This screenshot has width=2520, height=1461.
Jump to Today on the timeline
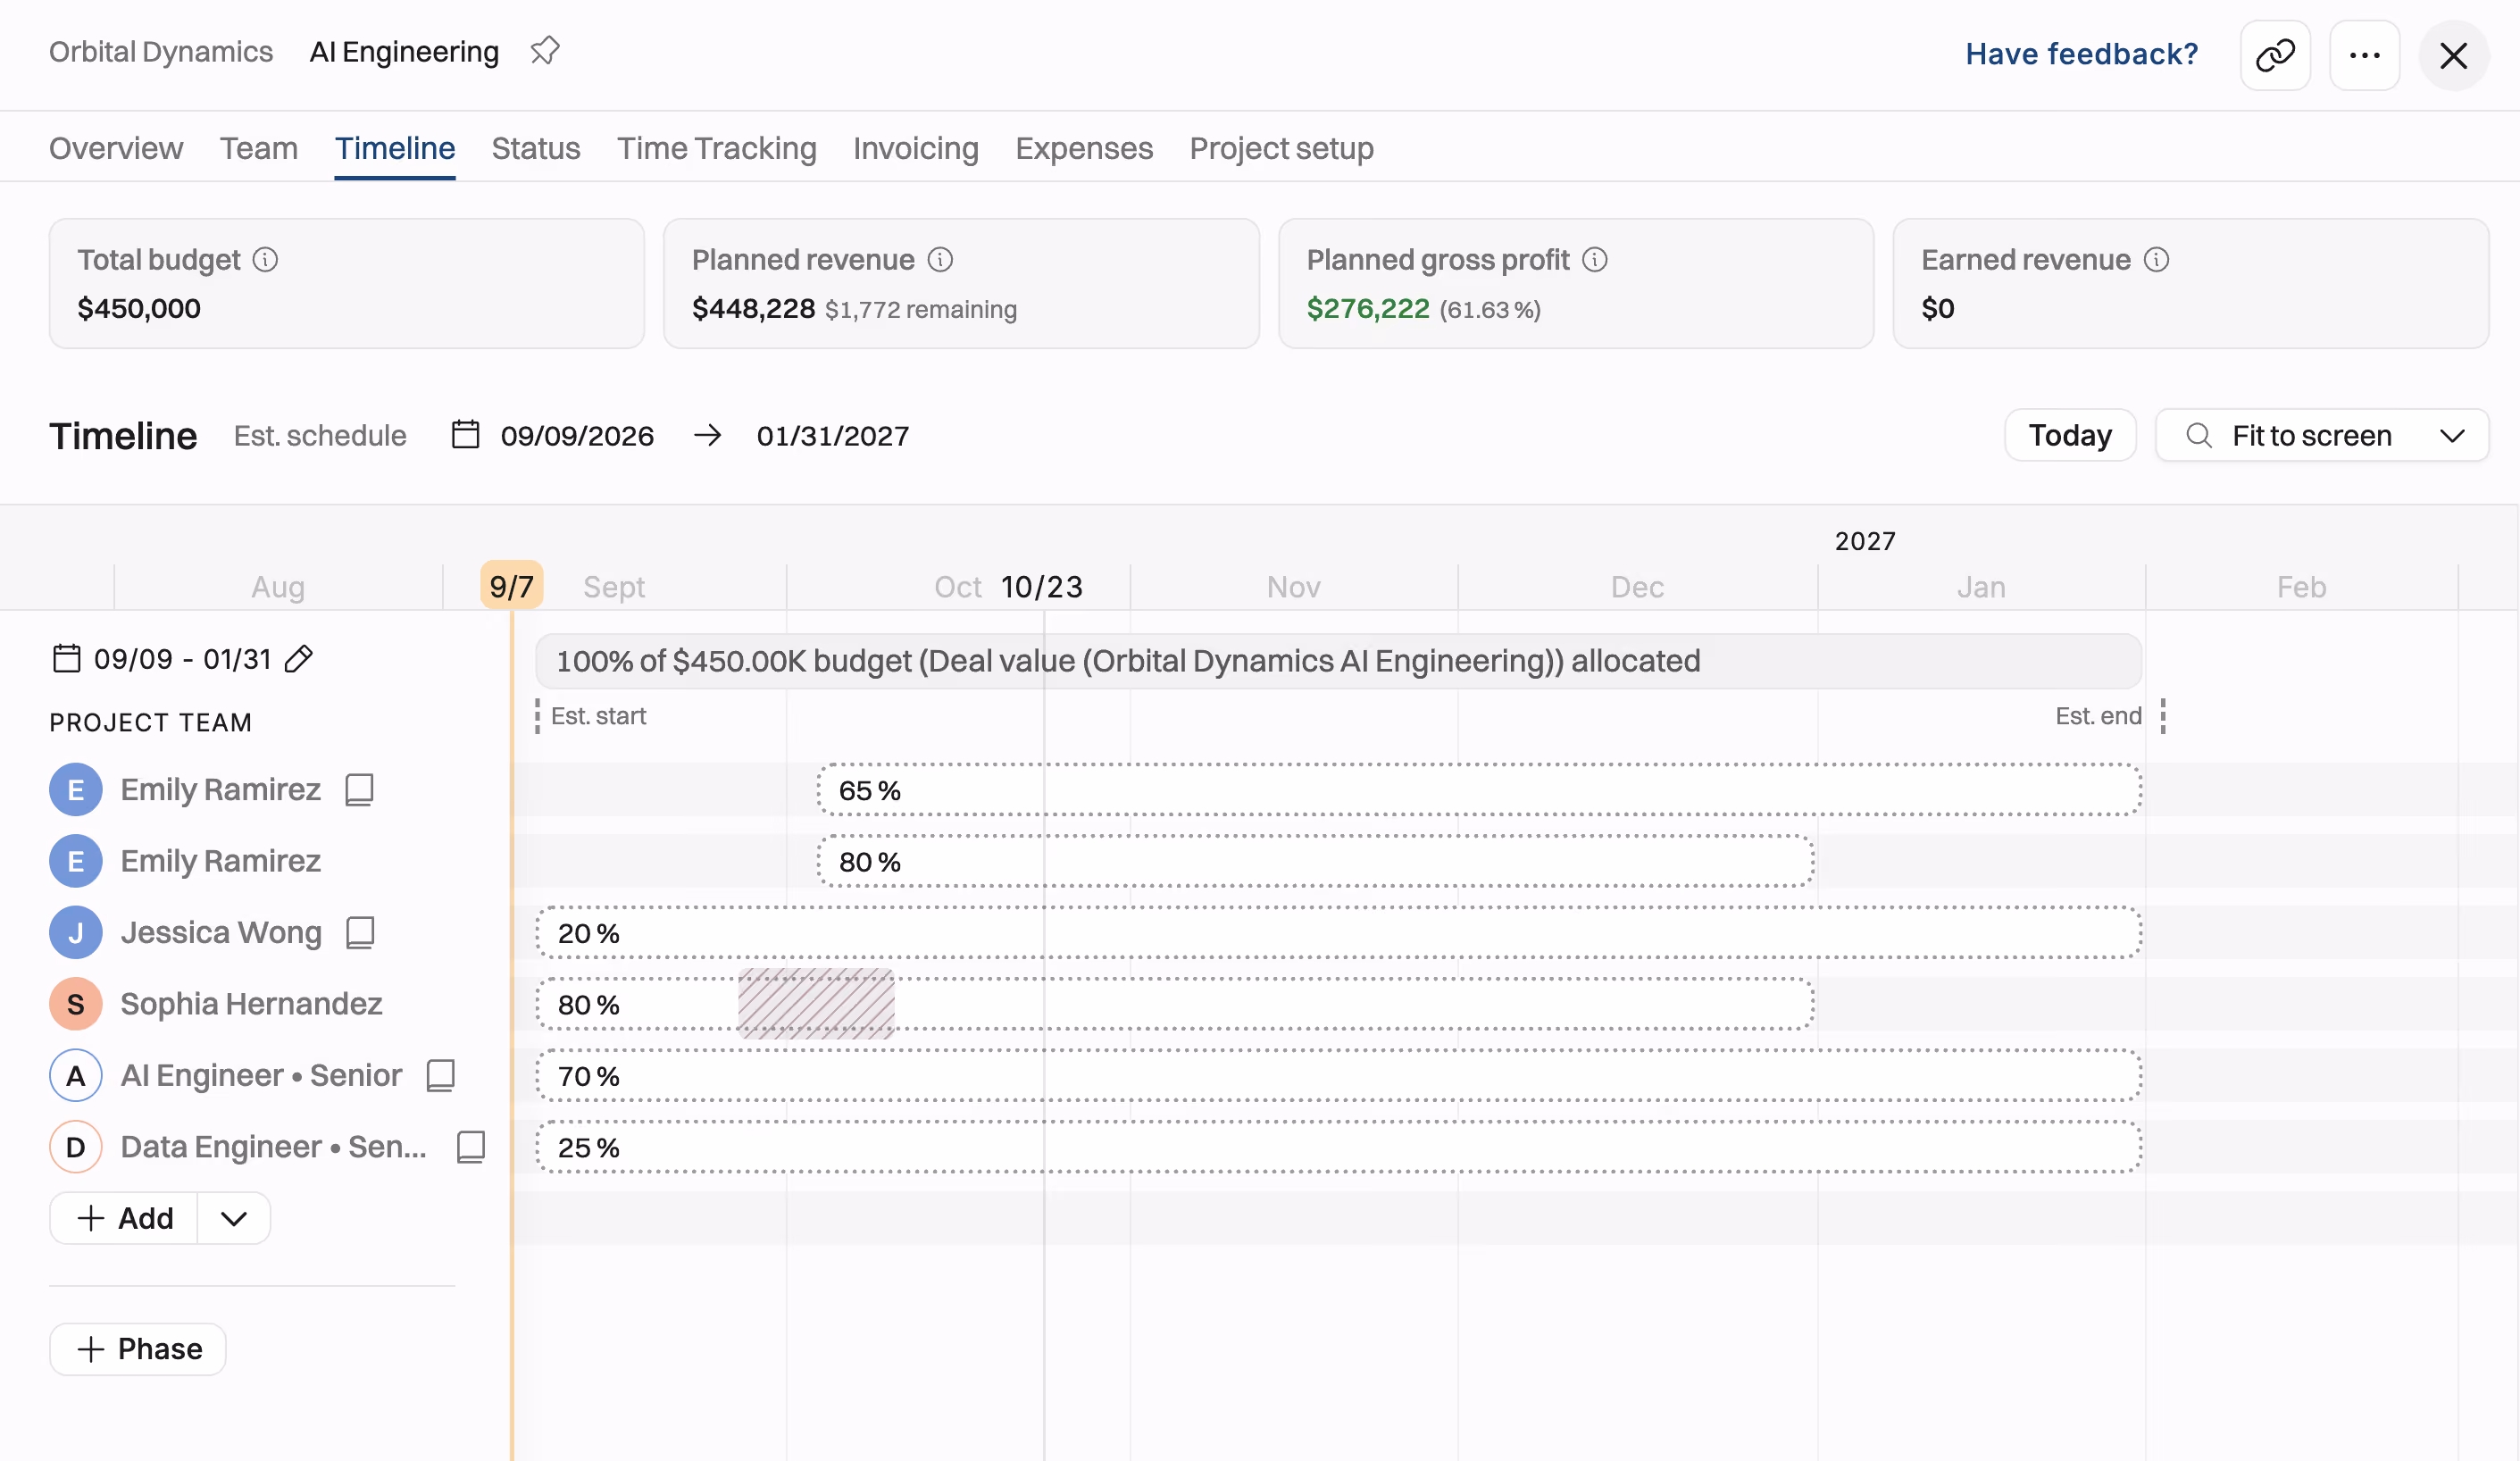2070,435
